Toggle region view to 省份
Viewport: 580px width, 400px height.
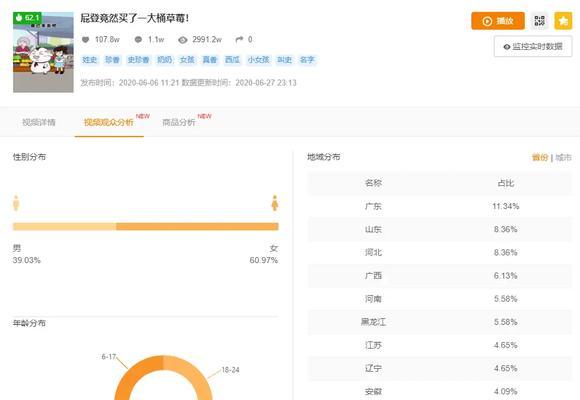point(540,158)
